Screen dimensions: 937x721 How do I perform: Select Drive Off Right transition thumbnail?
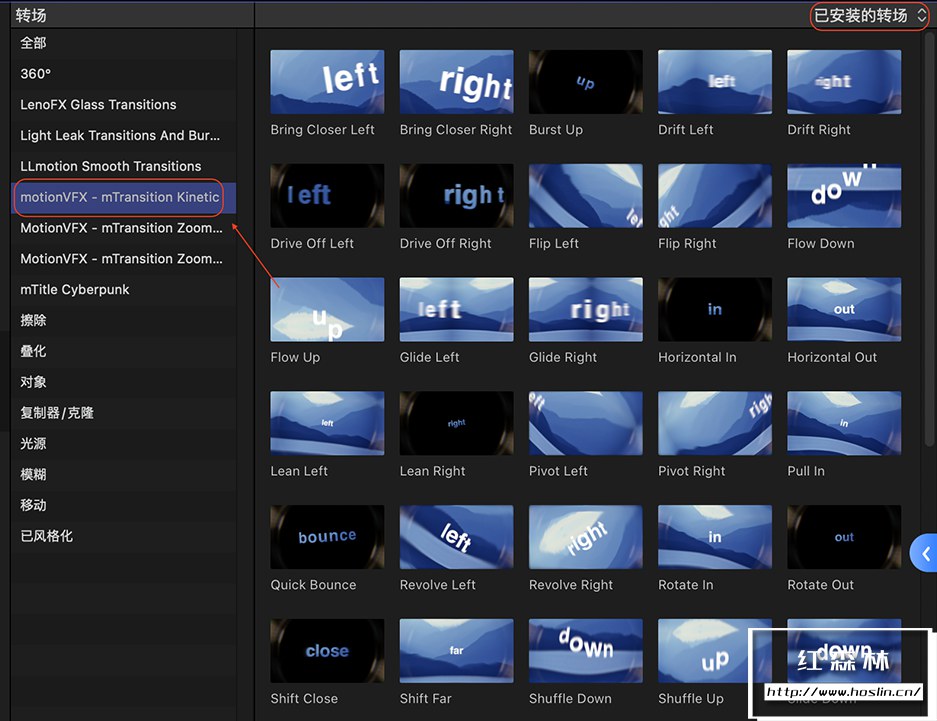pos(457,195)
